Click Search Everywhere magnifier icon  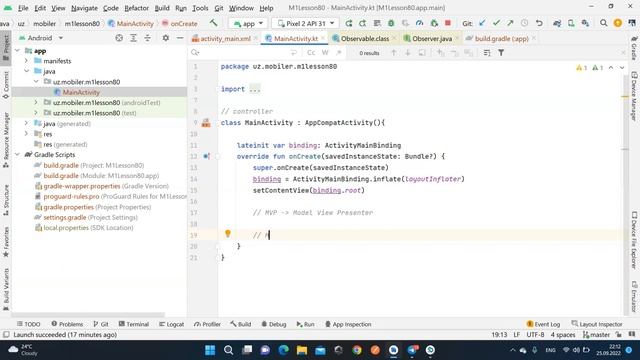point(603,23)
